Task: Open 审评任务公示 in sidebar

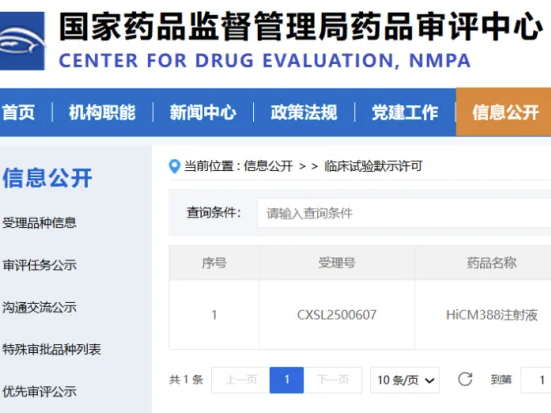Action: [39, 265]
